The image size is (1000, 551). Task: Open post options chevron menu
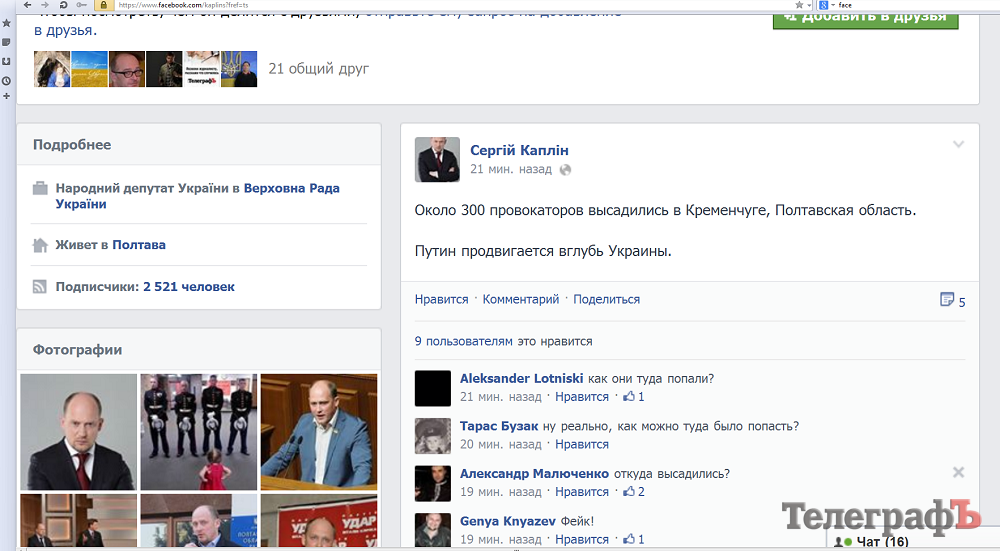(x=958, y=145)
